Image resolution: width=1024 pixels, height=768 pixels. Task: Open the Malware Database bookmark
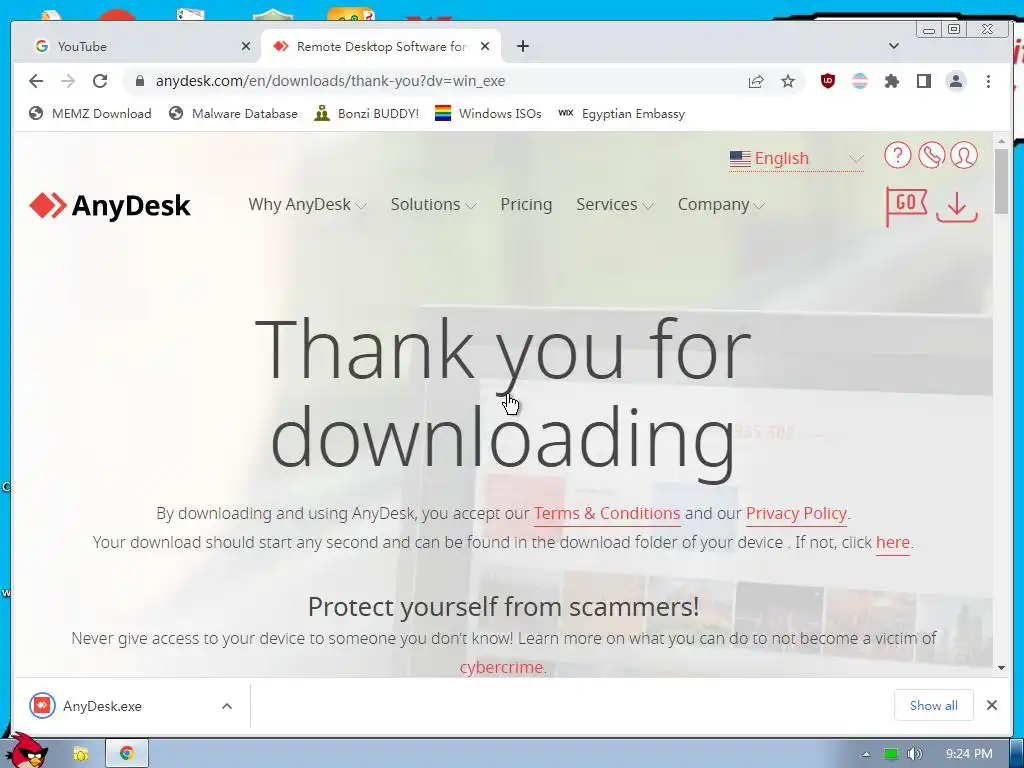(233, 114)
